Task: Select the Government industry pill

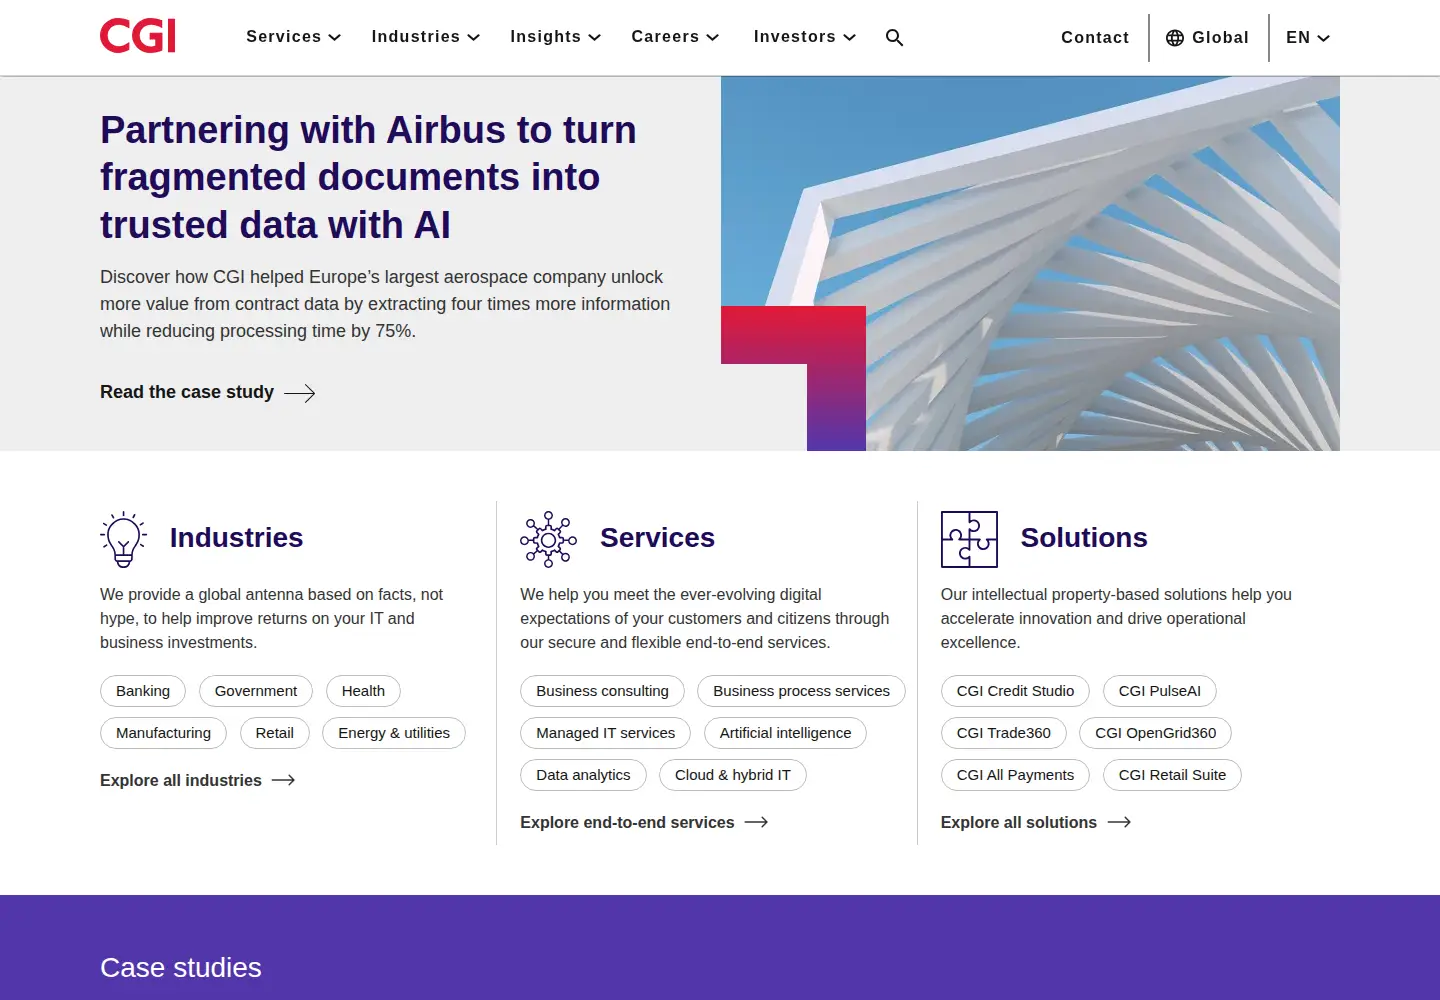Action: point(256,691)
